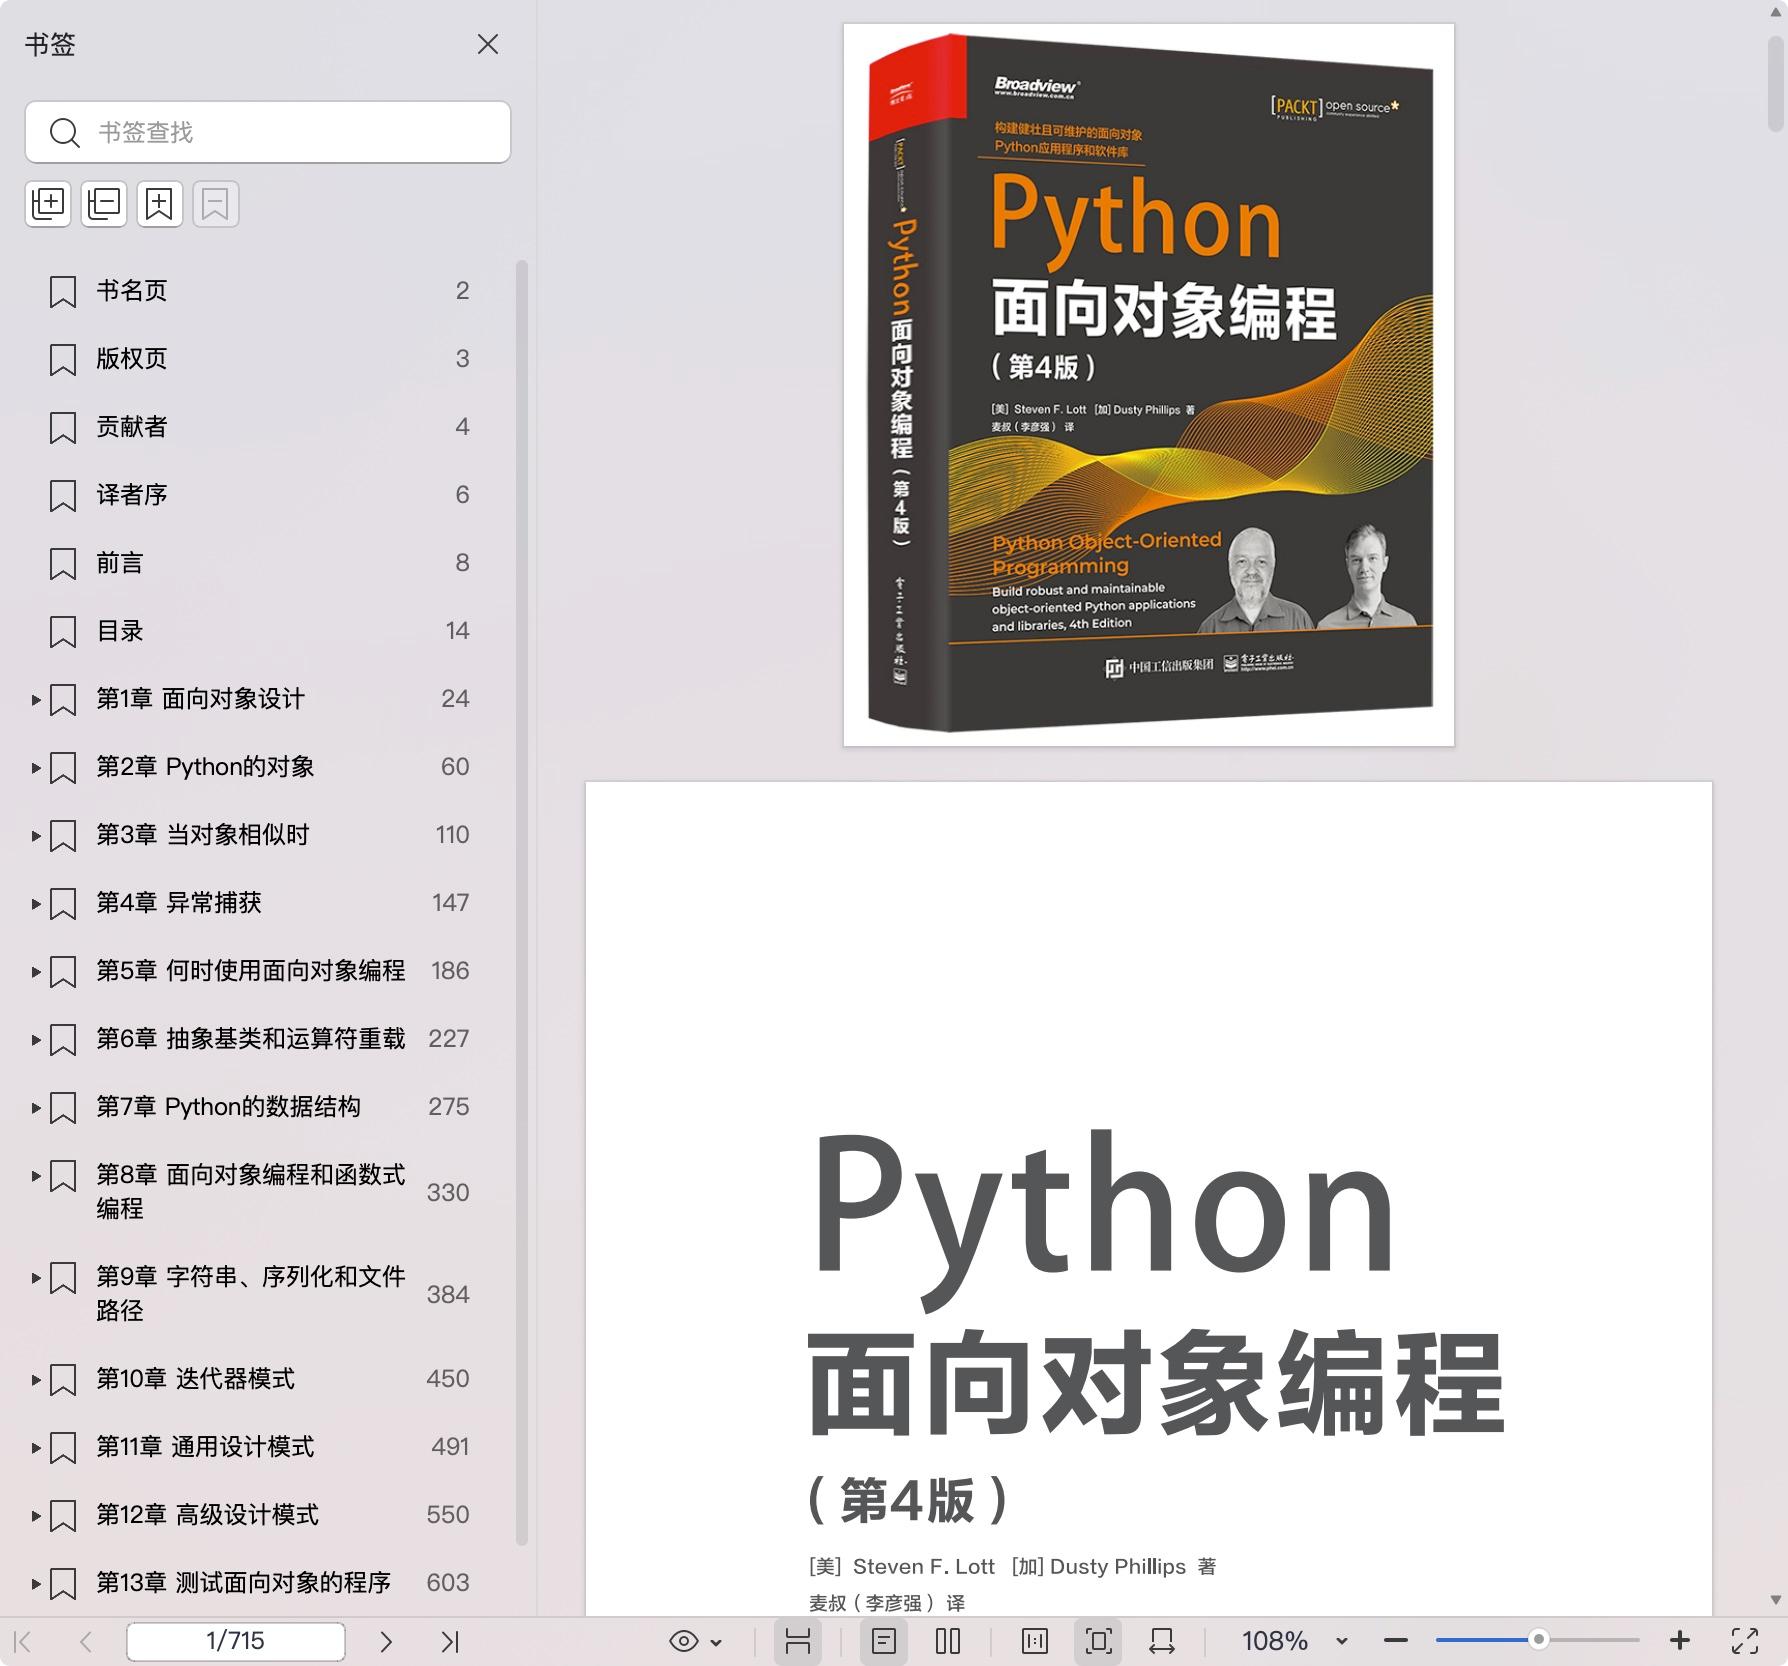Click bookmark icon beside 第12章 高级设计模式
This screenshot has height=1666, width=1788.
pos(63,1516)
